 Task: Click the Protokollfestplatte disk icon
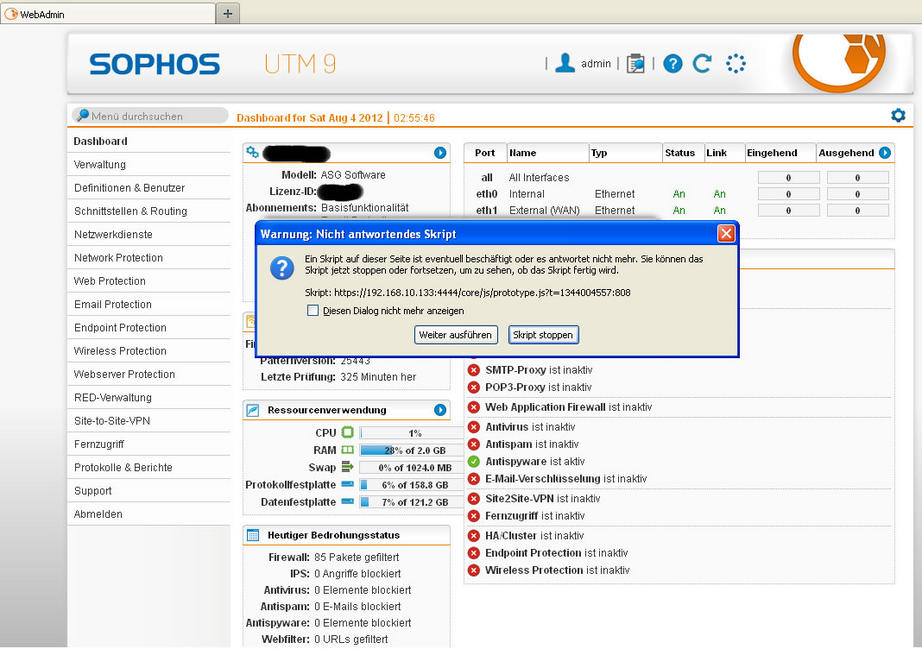click(348, 484)
